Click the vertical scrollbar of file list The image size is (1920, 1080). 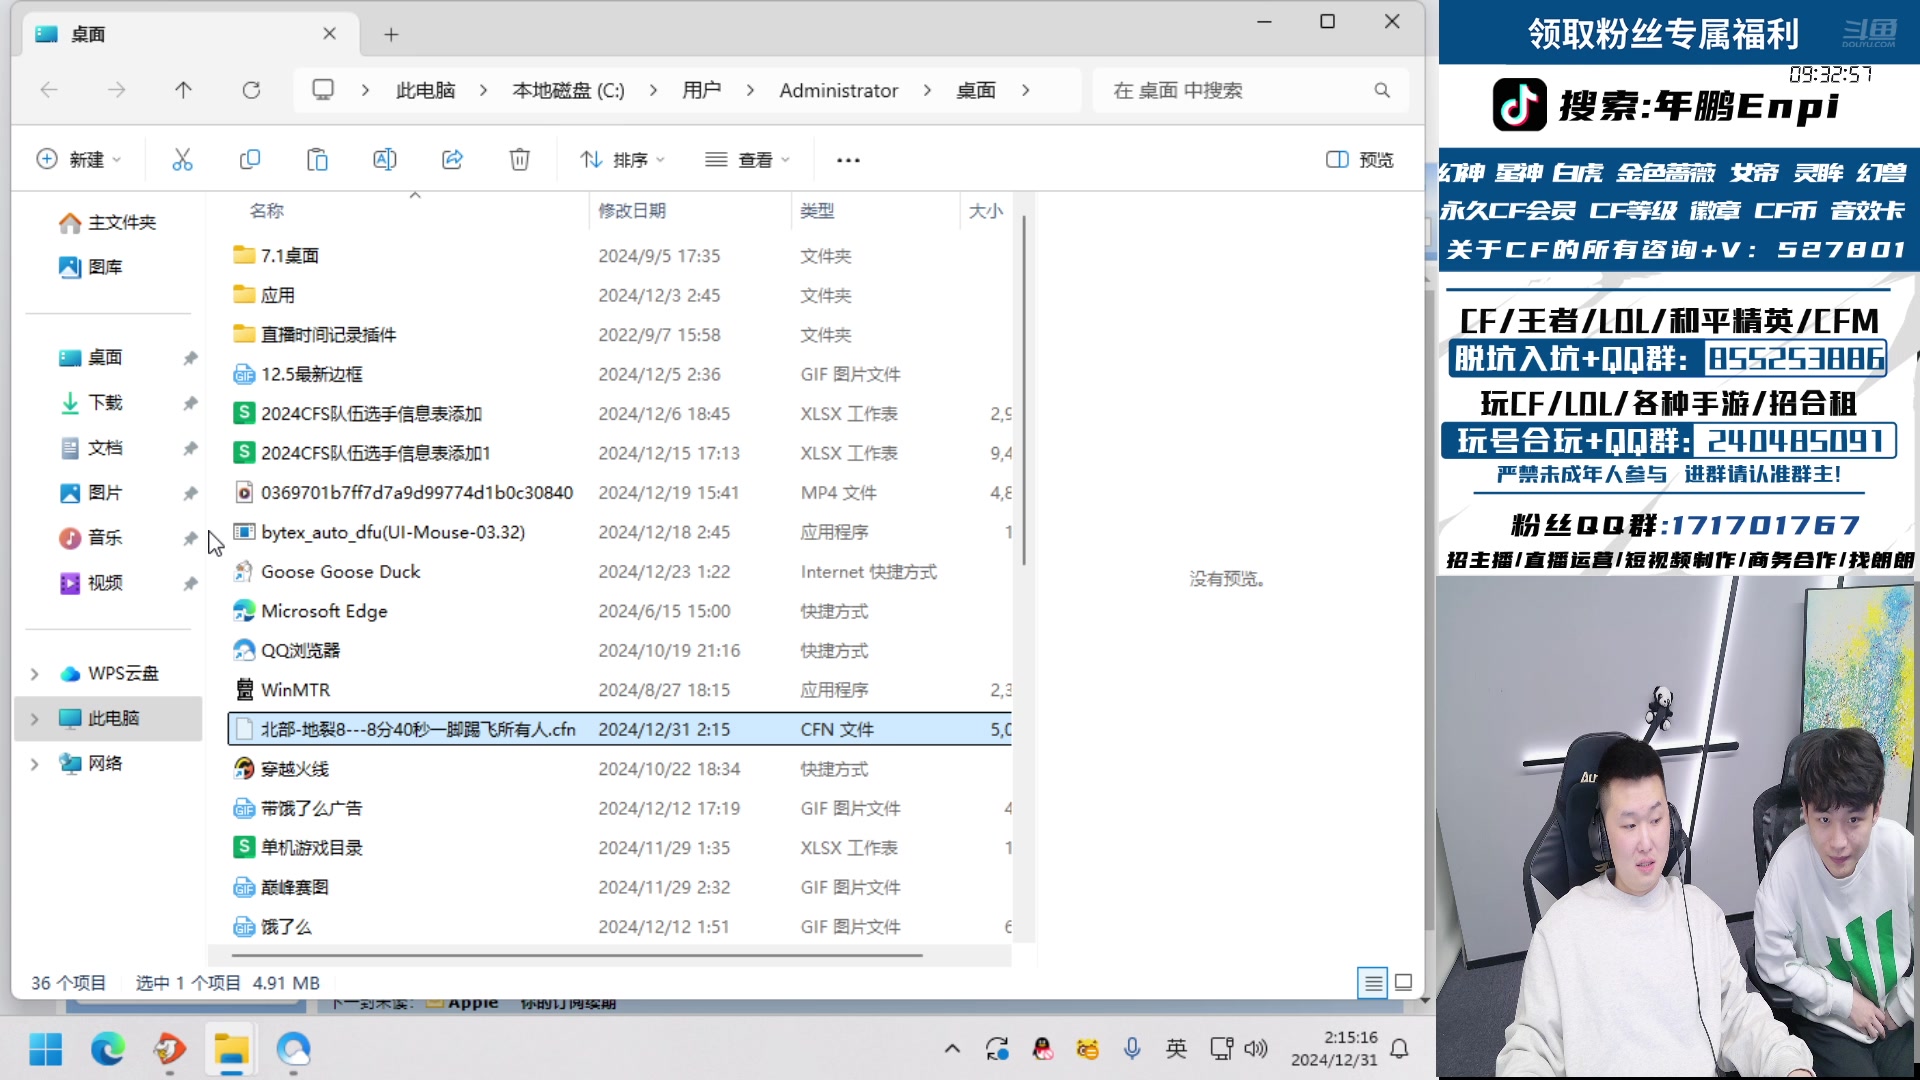pyautogui.click(x=1024, y=390)
